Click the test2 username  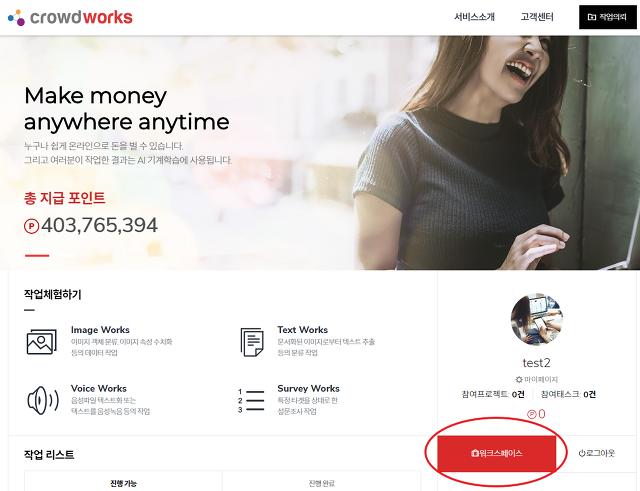537,362
